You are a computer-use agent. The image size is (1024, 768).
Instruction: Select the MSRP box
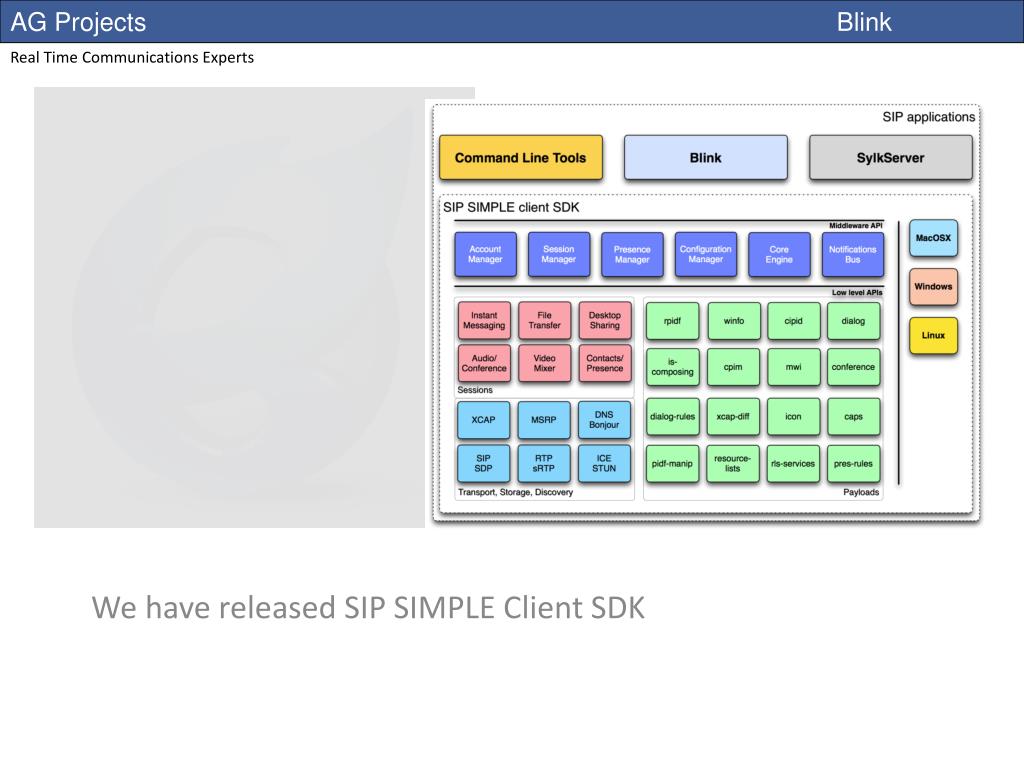tap(543, 419)
